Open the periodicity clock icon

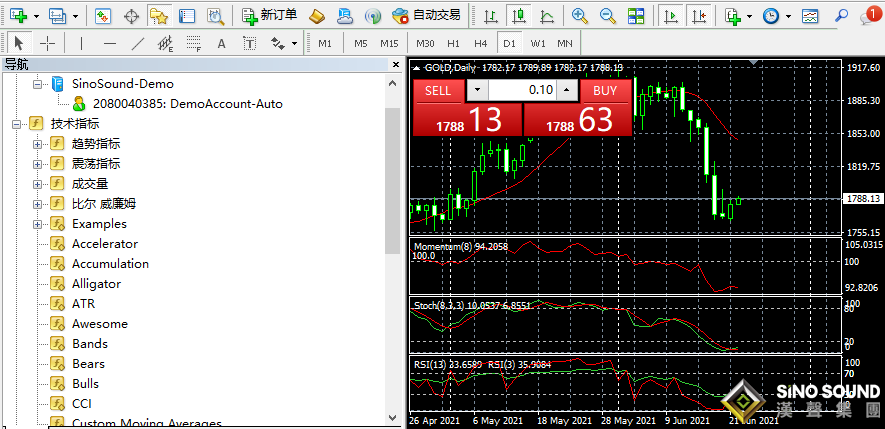click(771, 16)
